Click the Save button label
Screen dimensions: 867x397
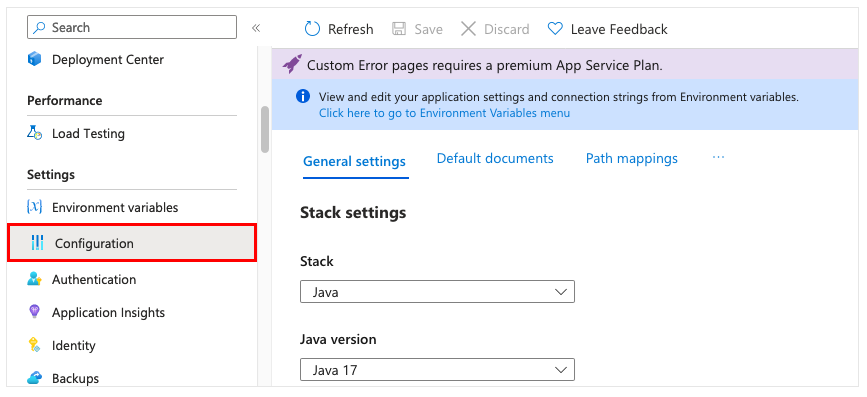(x=429, y=29)
